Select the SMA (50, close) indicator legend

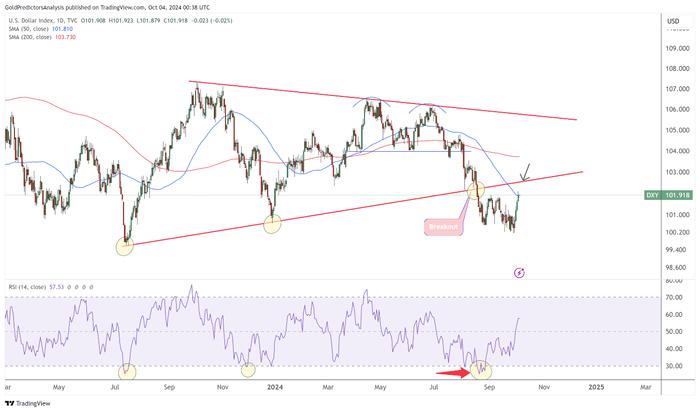(41, 29)
